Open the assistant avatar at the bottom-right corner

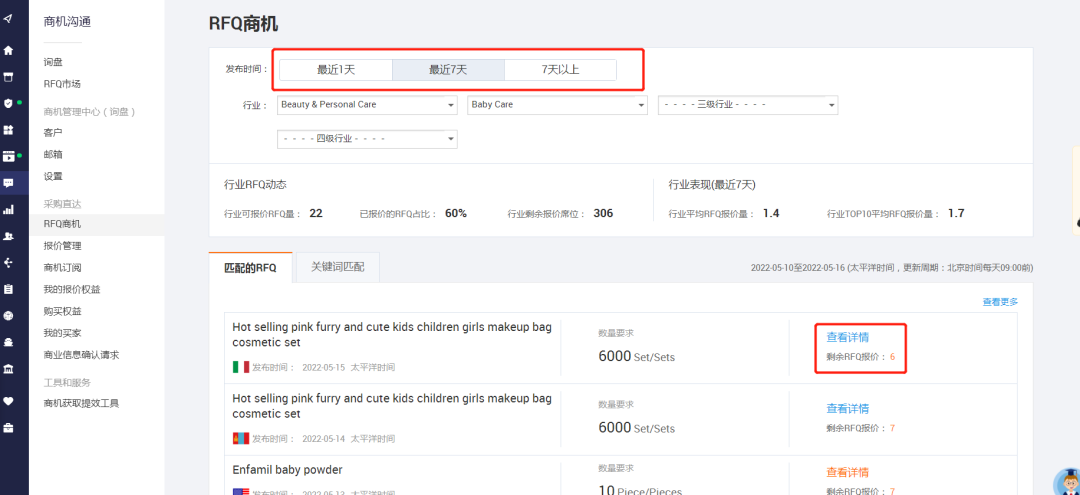pos(1067,482)
